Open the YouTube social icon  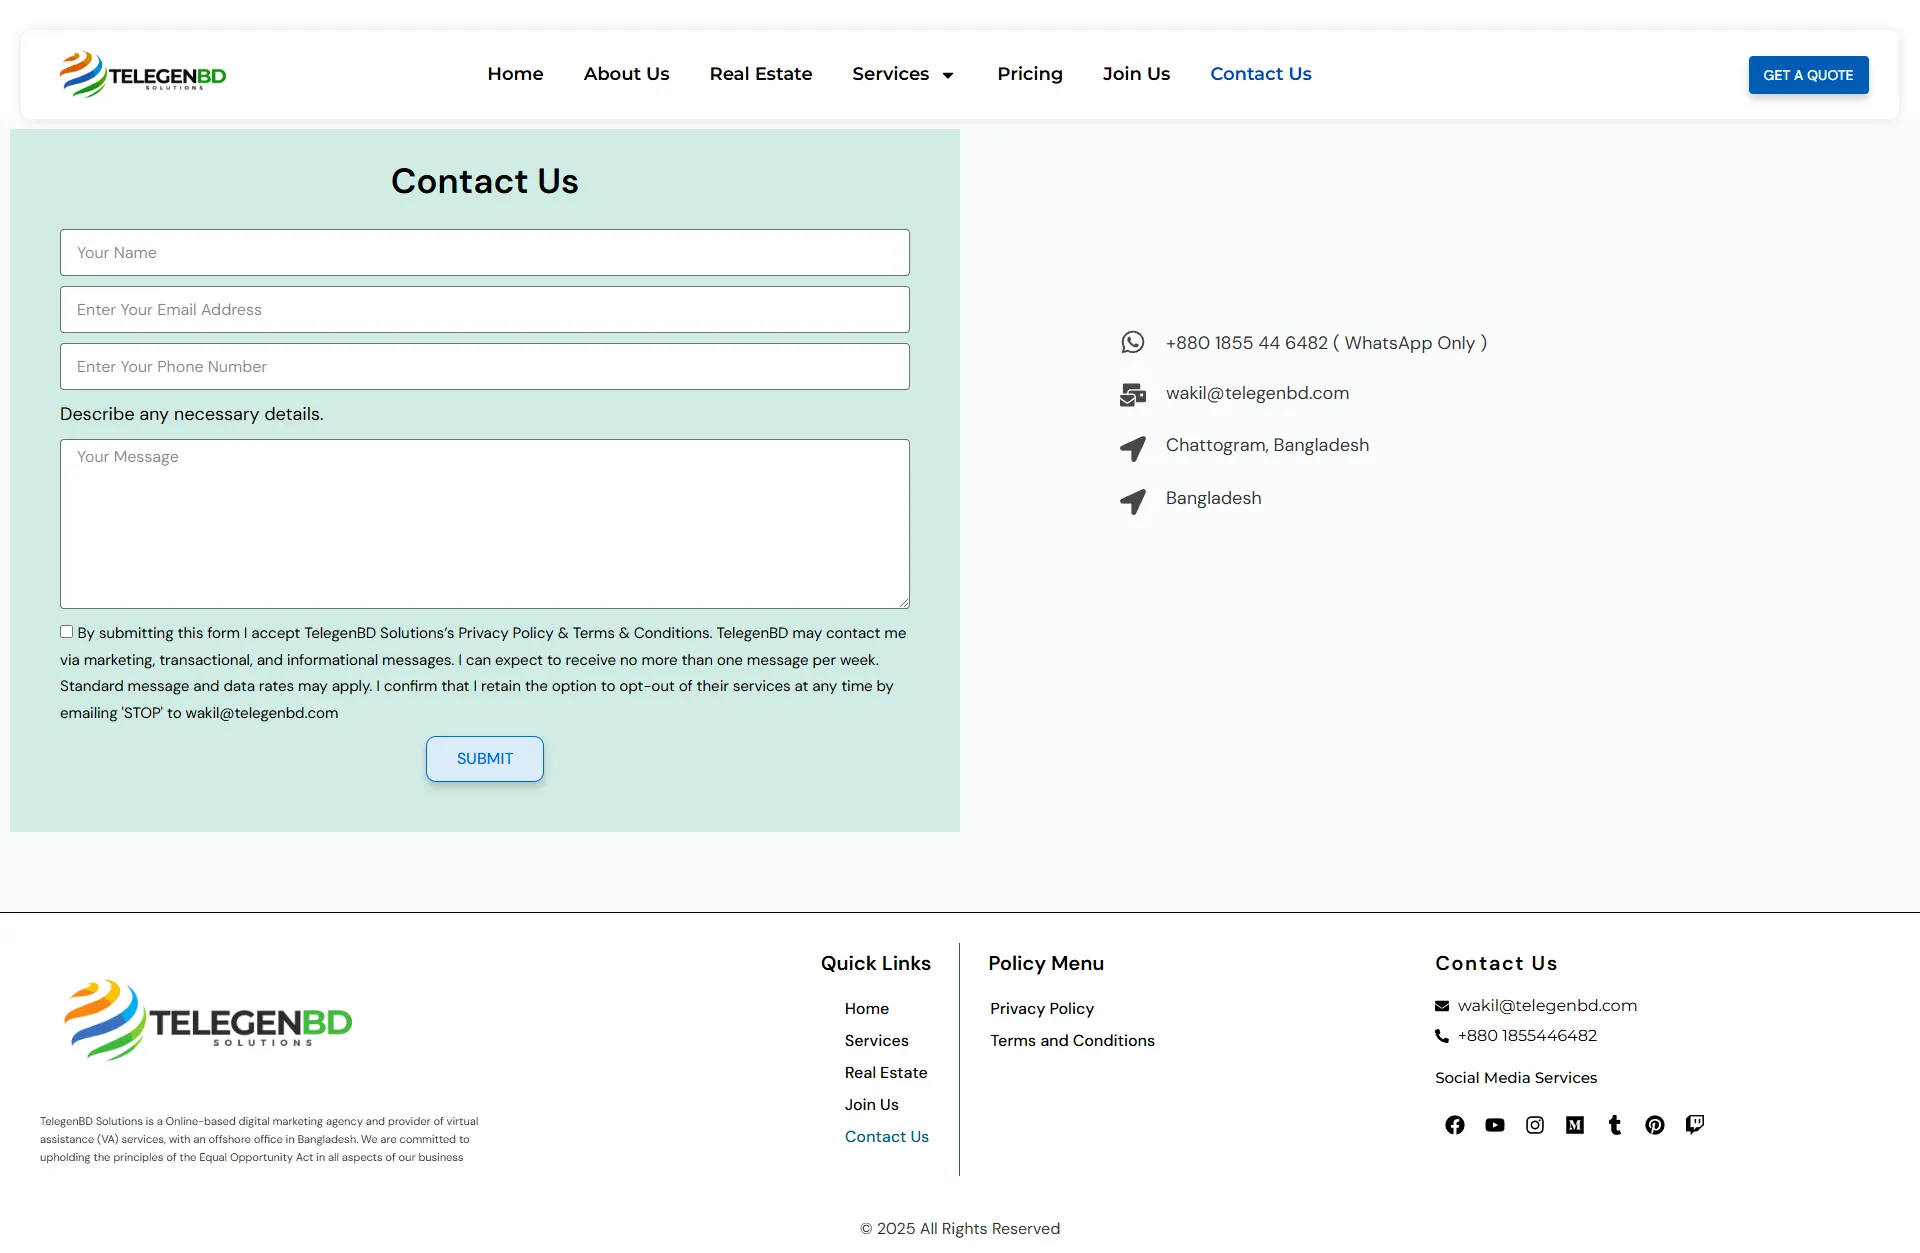point(1495,1125)
